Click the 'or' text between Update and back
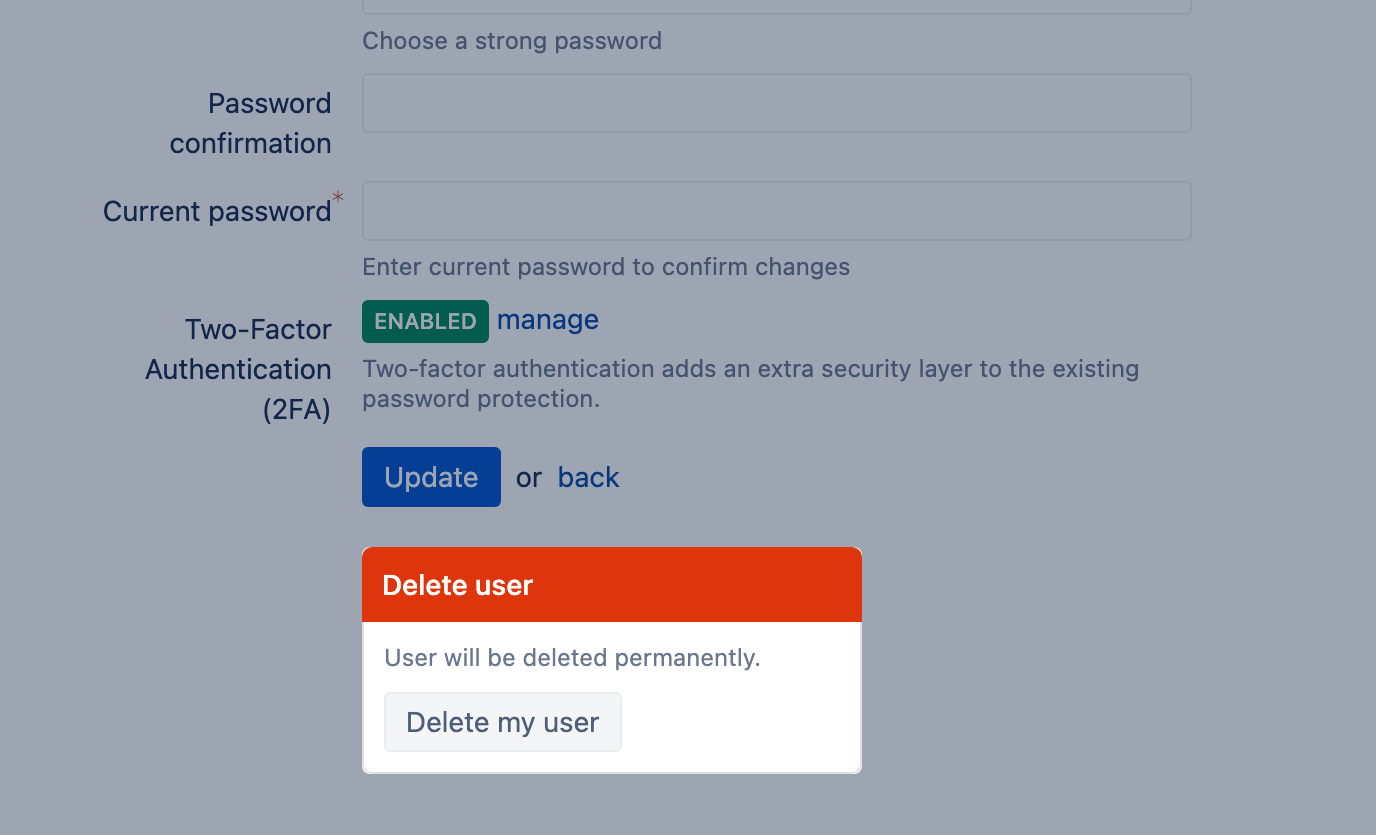1376x835 pixels. coord(529,478)
